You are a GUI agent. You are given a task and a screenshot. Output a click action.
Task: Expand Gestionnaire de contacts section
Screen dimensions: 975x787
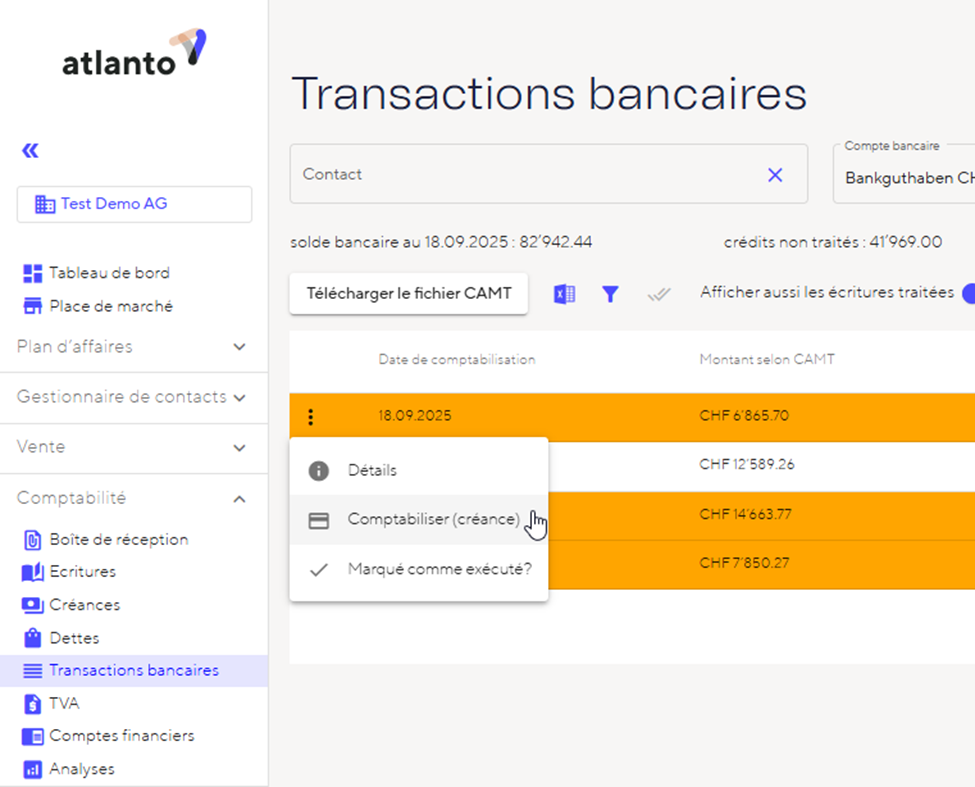(x=239, y=397)
